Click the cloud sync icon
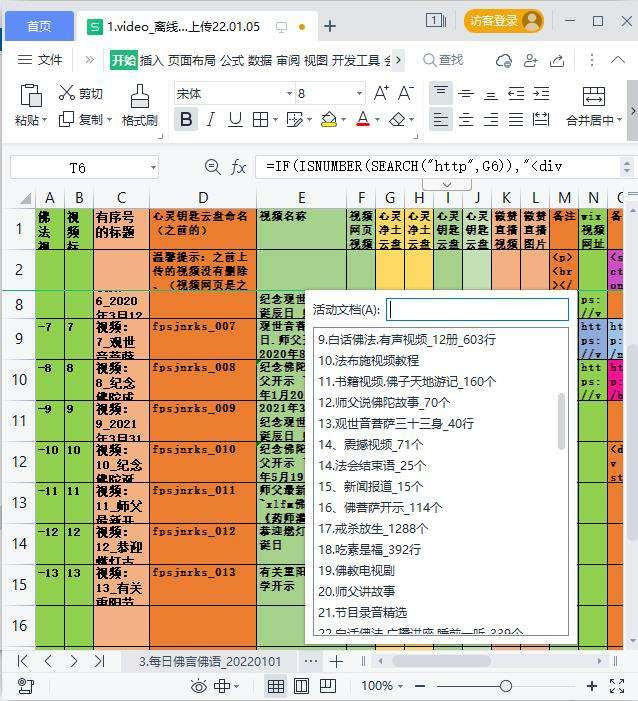This screenshot has height=701, width=638. [x=504, y=60]
